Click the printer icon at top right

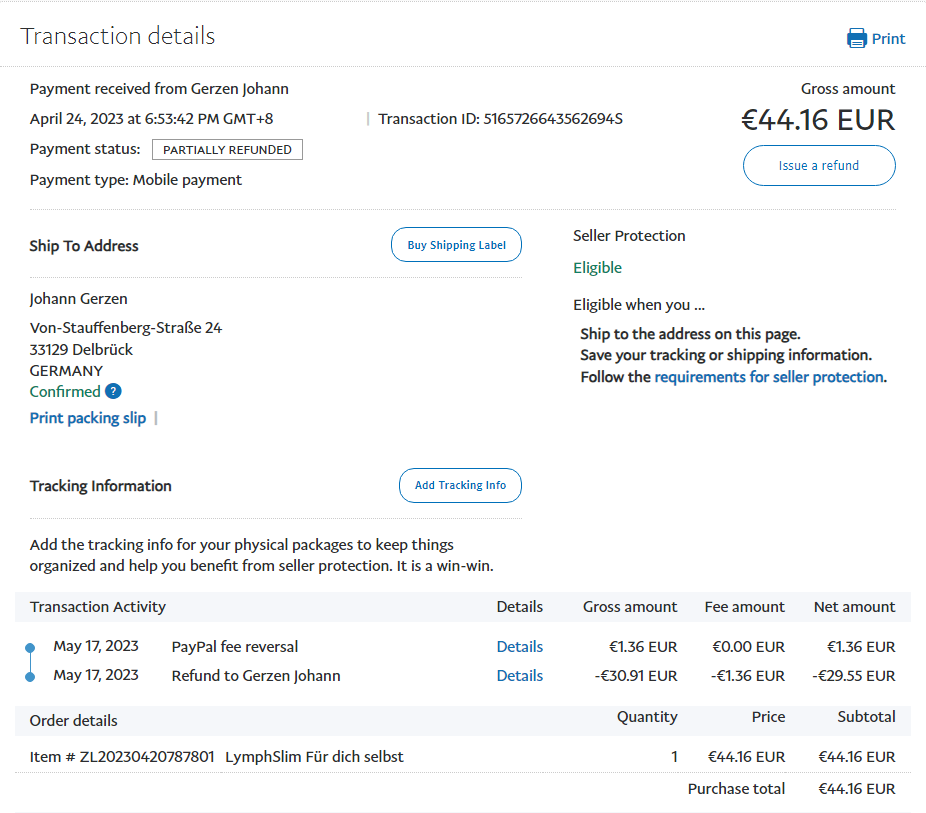[857, 39]
